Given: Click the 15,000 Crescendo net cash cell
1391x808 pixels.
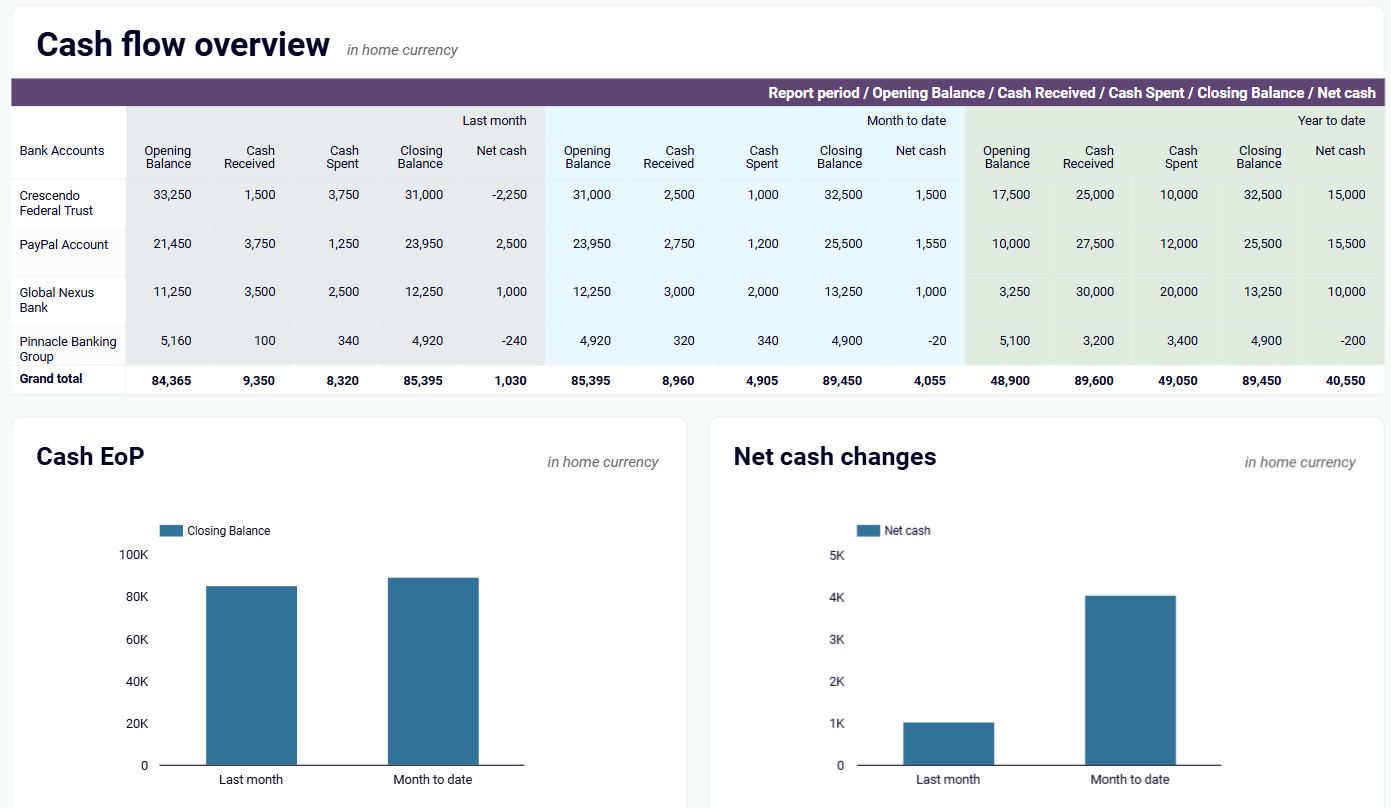Looking at the screenshot, I should (1346, 195).
